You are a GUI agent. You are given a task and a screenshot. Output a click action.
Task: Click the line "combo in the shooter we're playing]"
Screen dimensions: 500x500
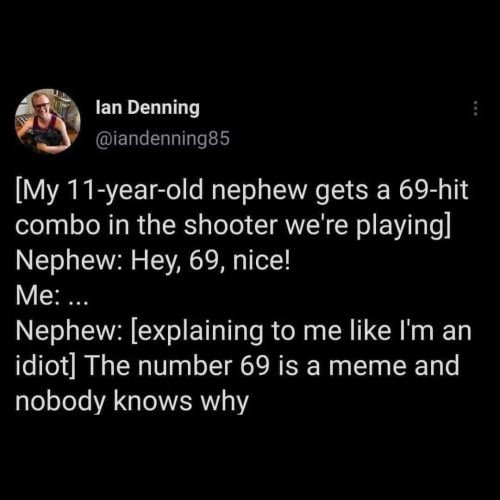233,226
